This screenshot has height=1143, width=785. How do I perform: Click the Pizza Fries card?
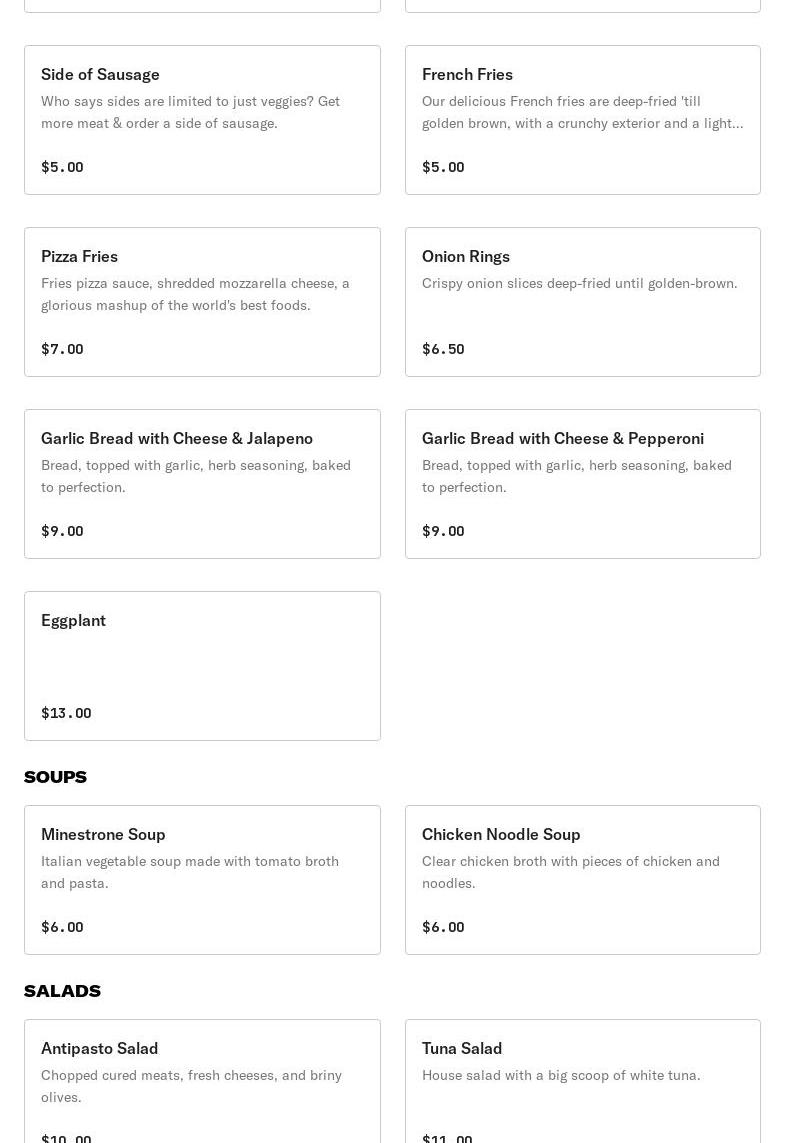[x=202, y=302]
